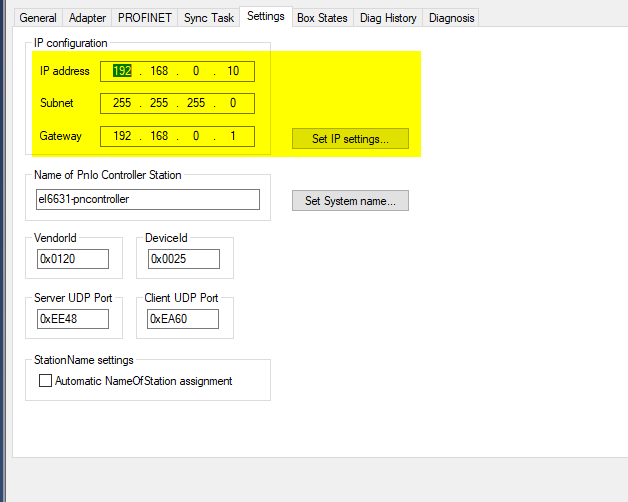
Task: View the Diag History tab
Action: [389, 18]
